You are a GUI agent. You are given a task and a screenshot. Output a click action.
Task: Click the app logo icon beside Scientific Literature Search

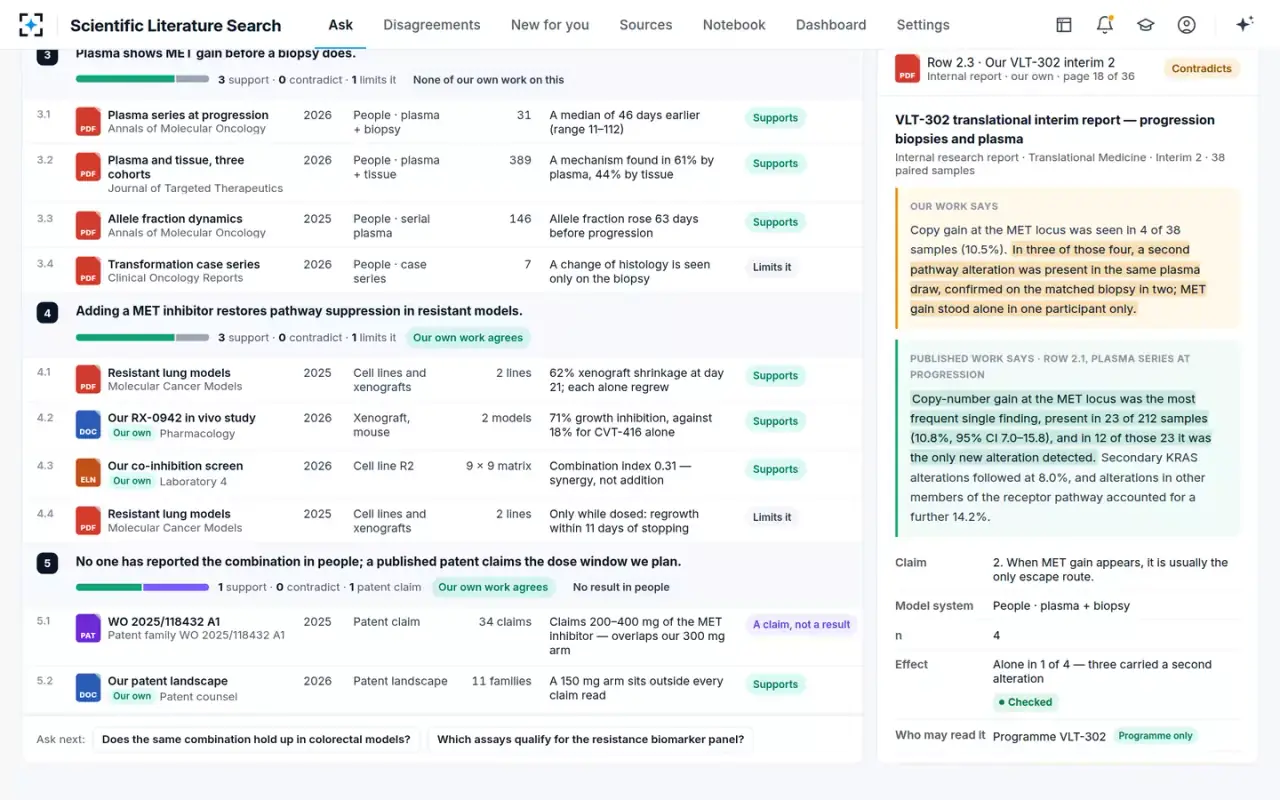point(31,25)
